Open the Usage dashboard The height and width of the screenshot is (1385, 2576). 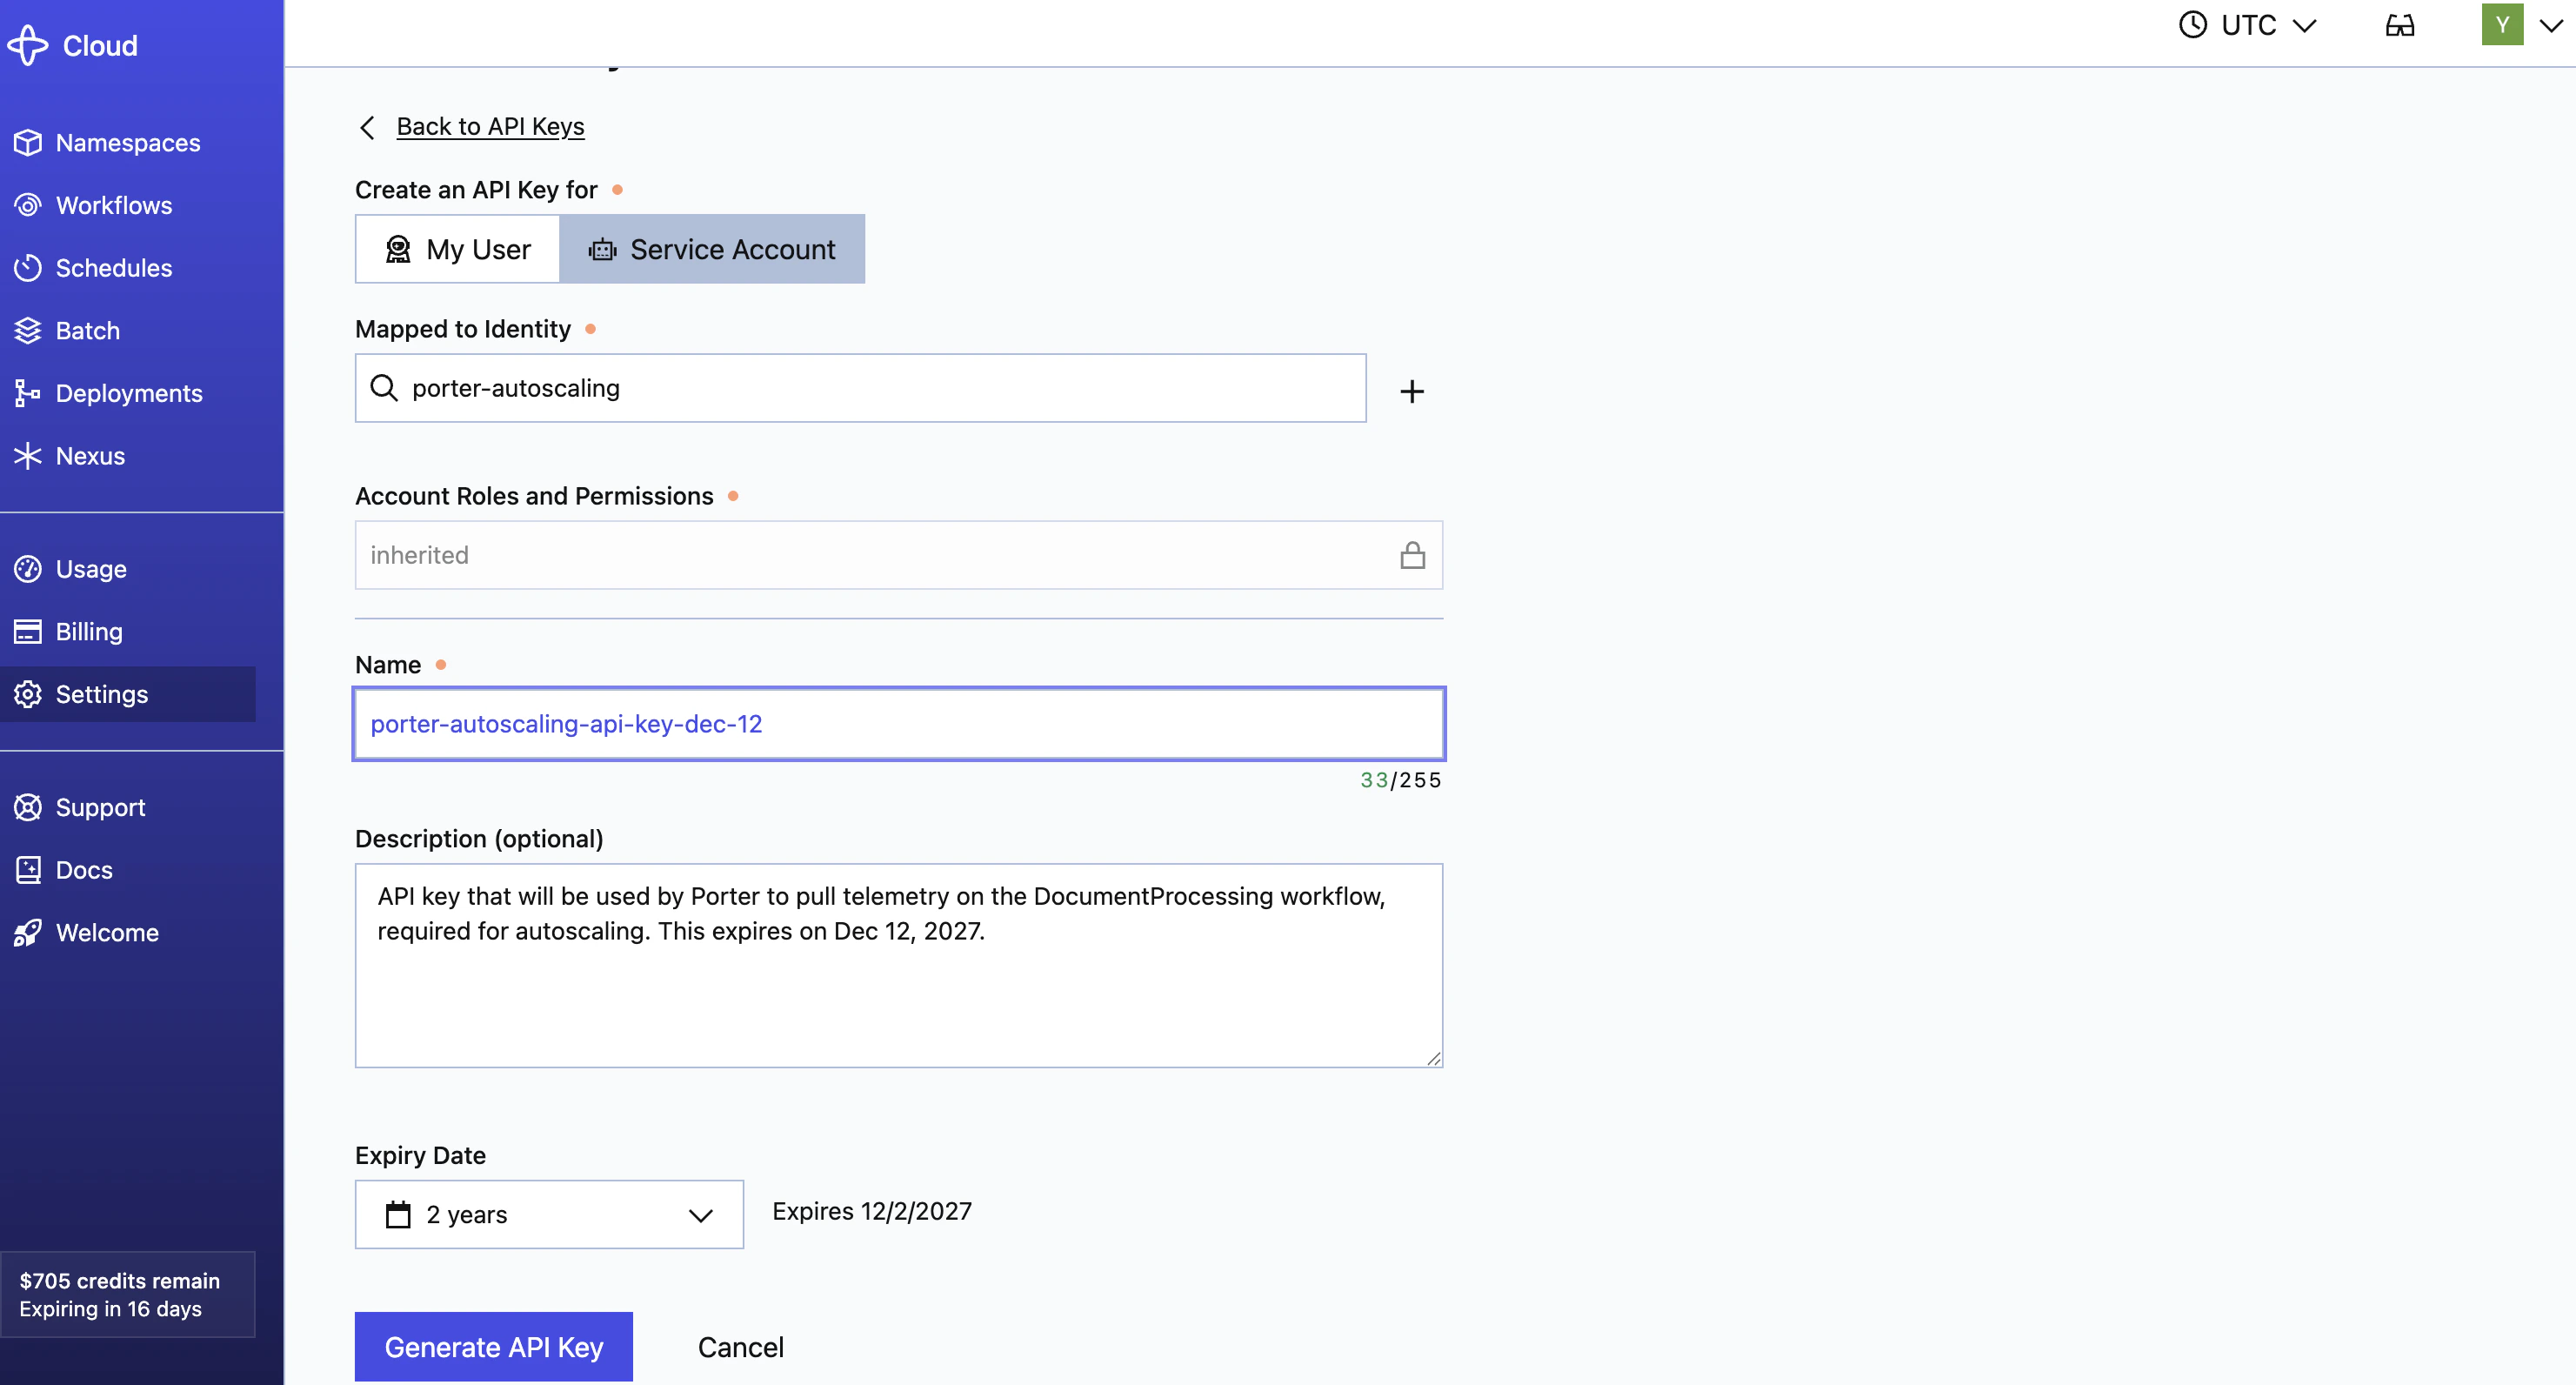click(90, 568)
